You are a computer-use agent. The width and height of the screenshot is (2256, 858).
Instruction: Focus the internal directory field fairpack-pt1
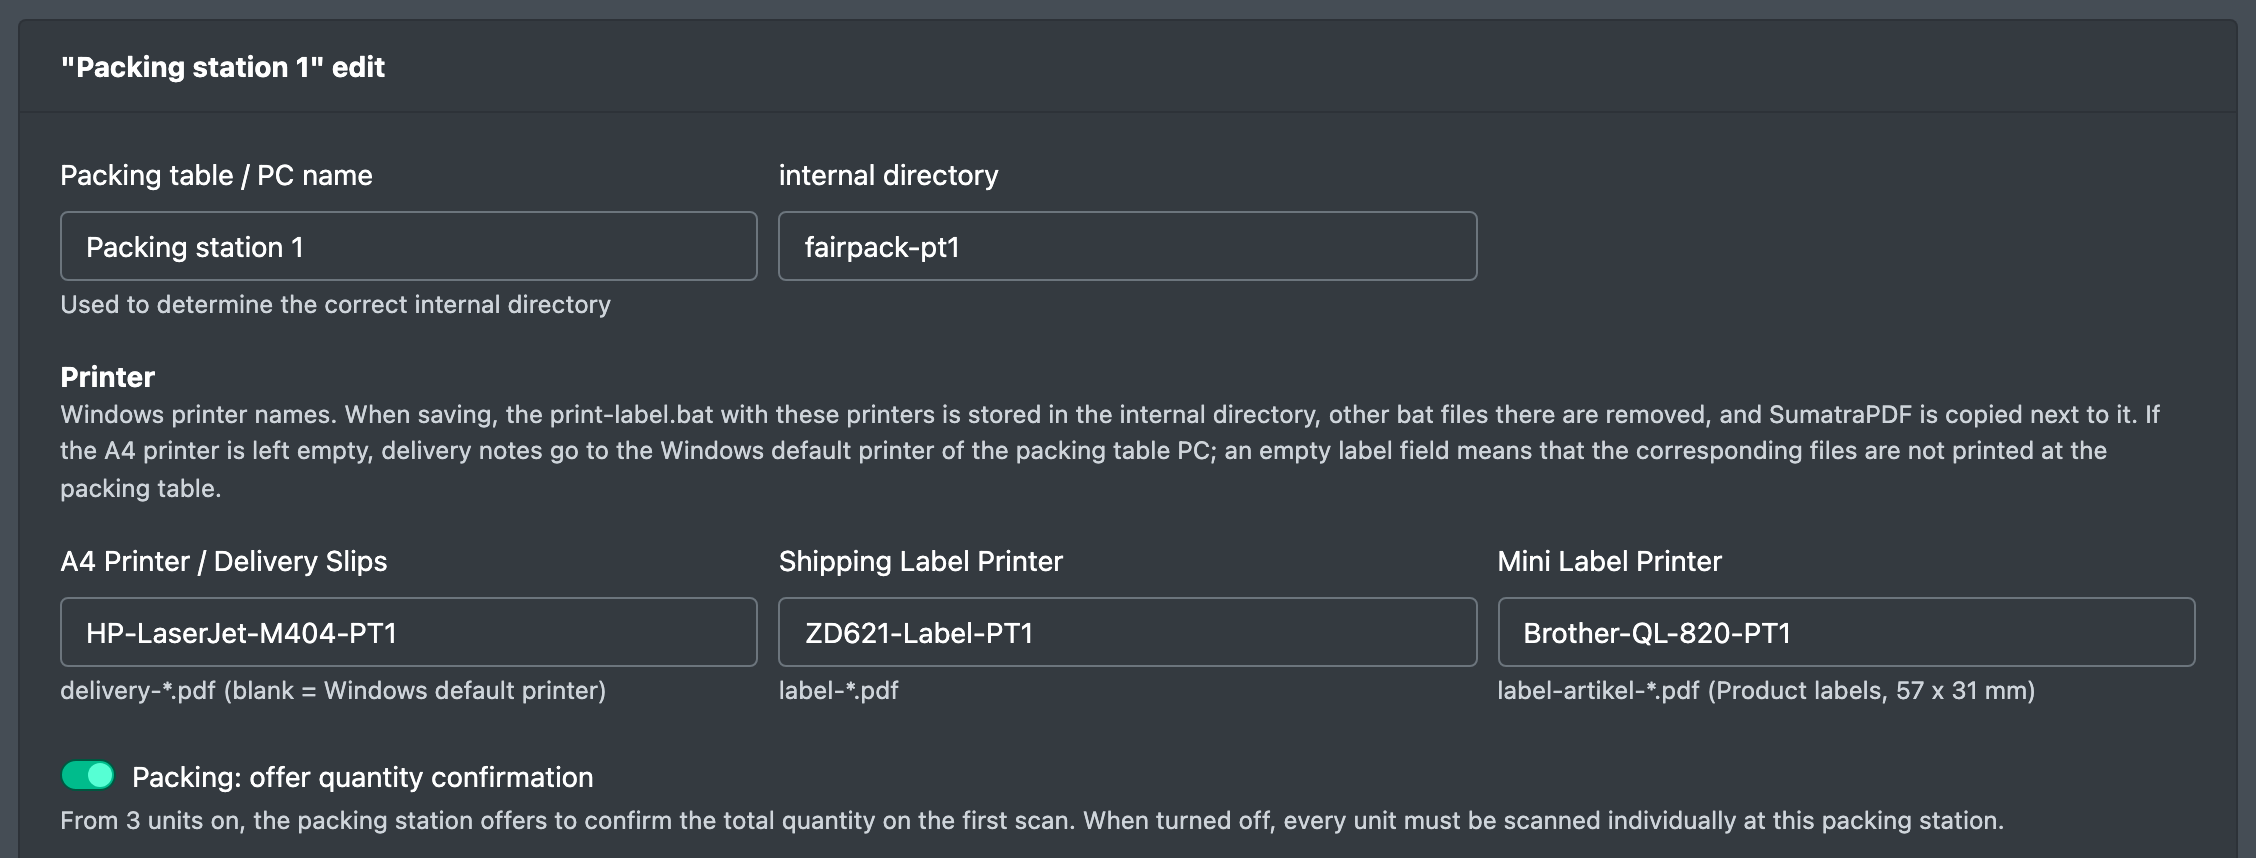pyautogui.click(x=1127, y=246)
